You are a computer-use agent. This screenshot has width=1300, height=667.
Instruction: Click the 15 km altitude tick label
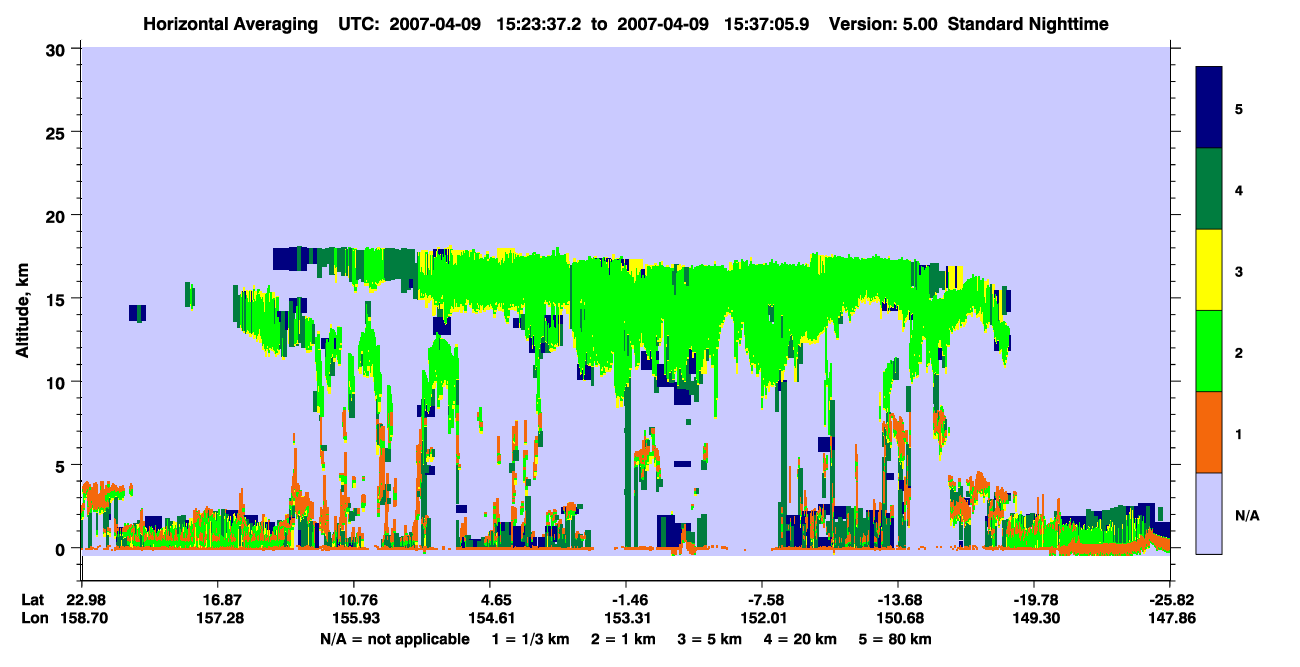[59, 299]
